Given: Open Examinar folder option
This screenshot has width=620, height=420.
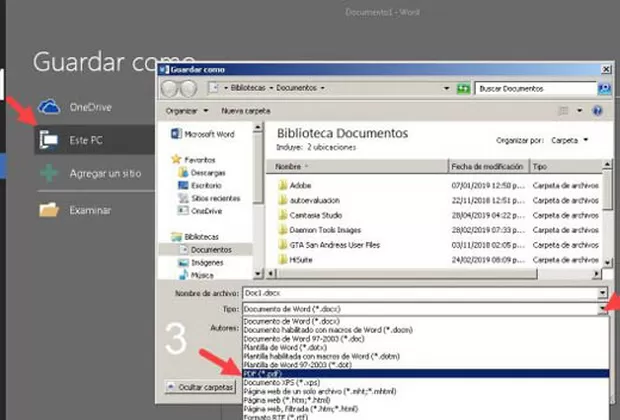Looking at the screenshot, I should (x=75, y=210).
